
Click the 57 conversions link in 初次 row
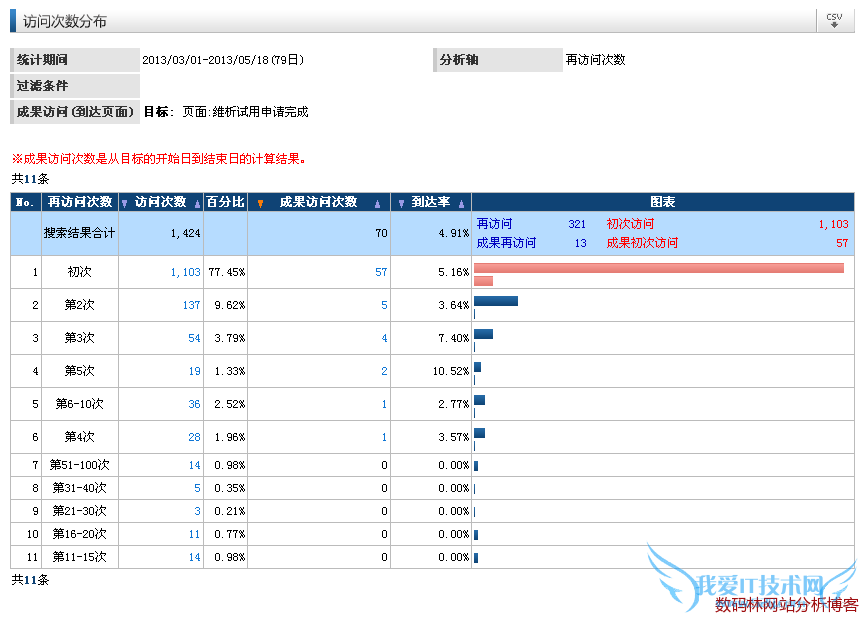pyautogui.click(x=381, y=272)
